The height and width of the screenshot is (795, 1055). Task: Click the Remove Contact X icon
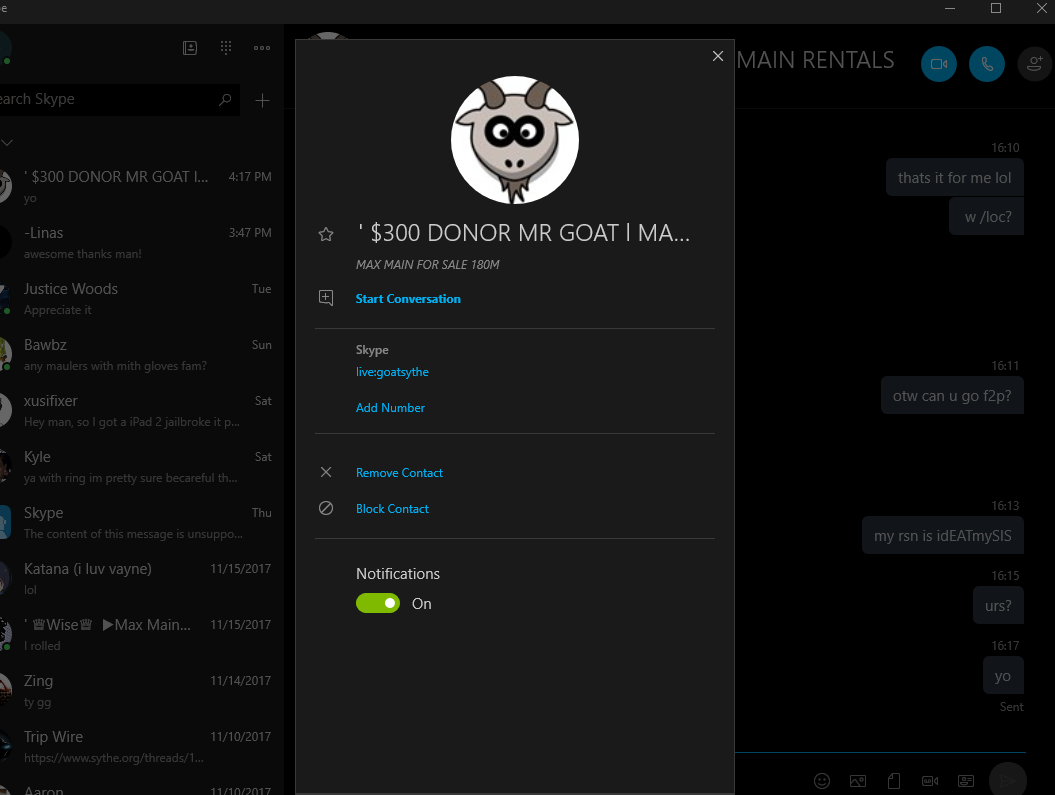[326, 472]
